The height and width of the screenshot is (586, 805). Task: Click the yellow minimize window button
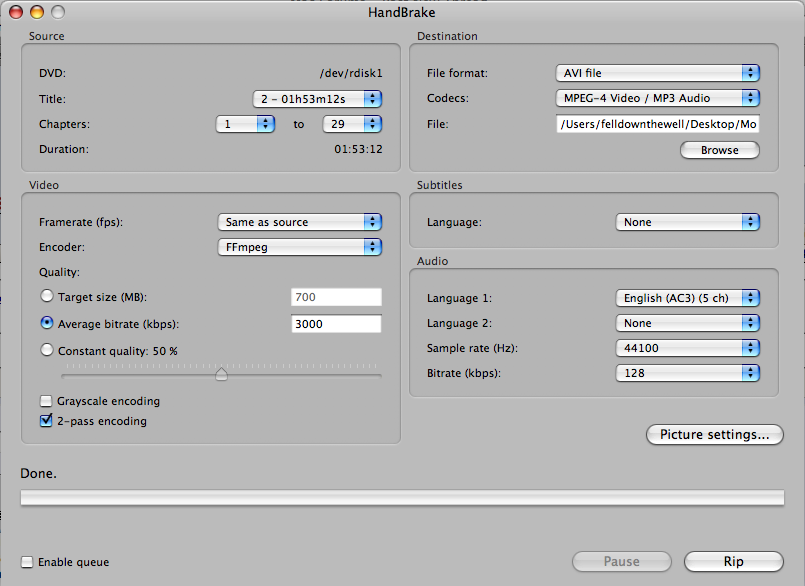point(37,11)
